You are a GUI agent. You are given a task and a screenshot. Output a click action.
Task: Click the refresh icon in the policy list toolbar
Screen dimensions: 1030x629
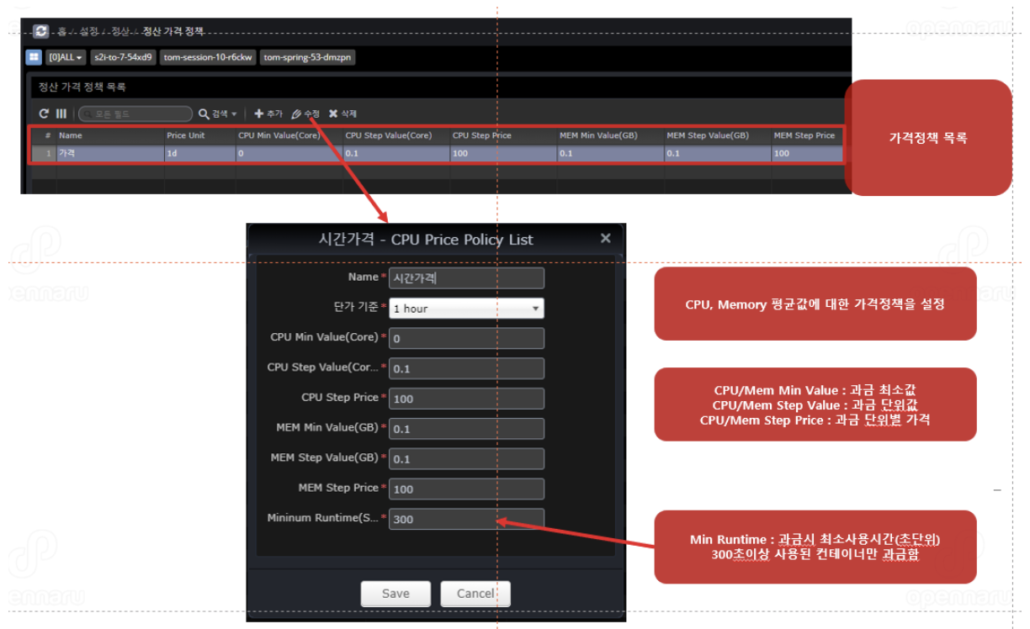[44, 113]
